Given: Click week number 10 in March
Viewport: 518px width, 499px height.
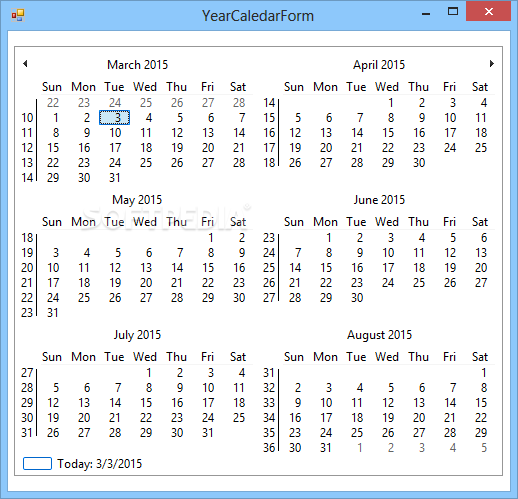Looking at the screenshot, I should pos(27,118).
